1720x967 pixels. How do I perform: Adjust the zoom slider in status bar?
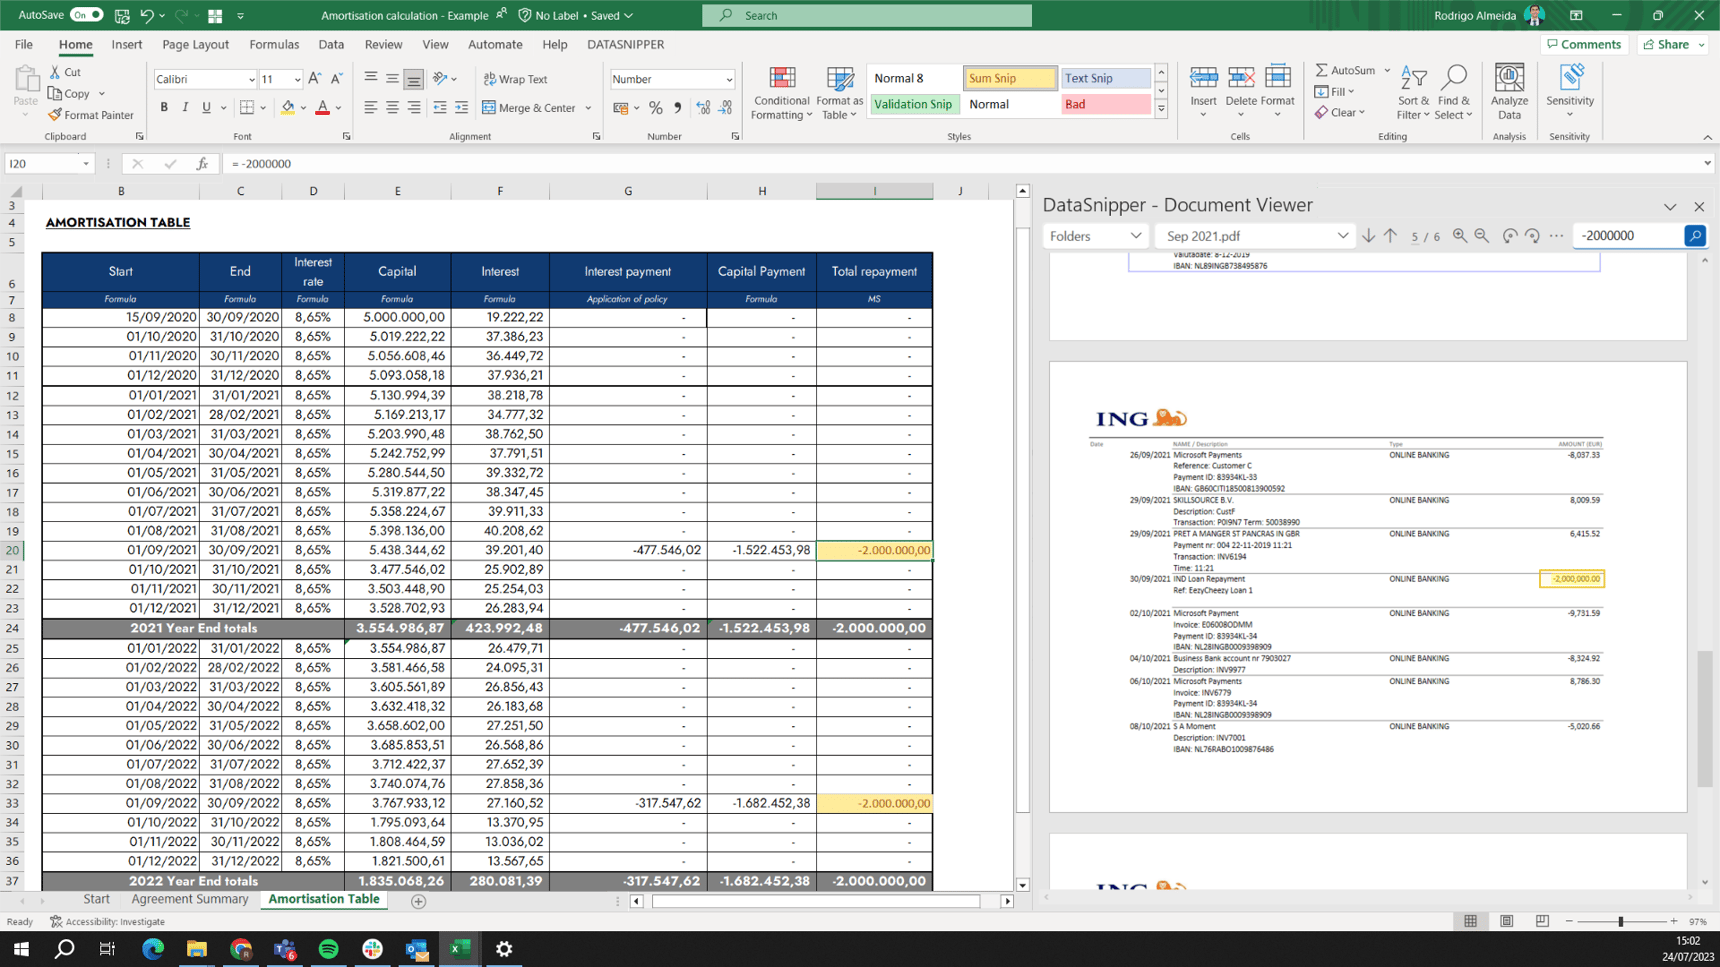(x=1620, y=922)
